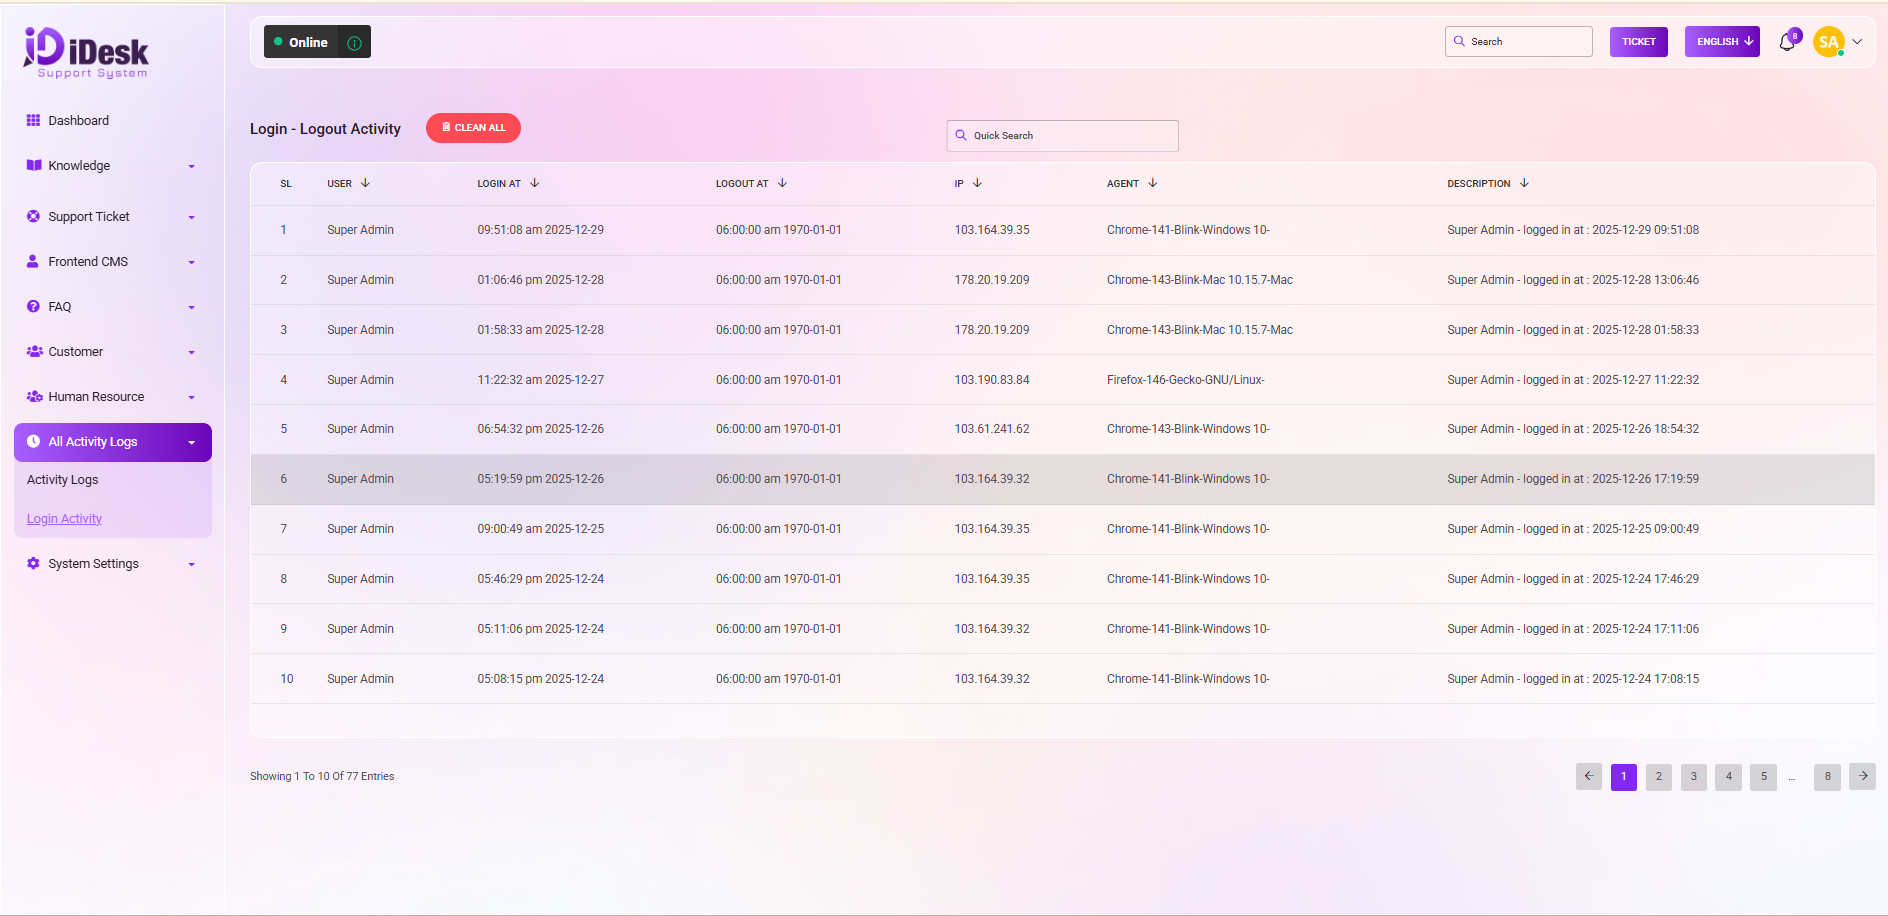Click the iDesk logo
The image size is (1888, 916).
point(86,52)
